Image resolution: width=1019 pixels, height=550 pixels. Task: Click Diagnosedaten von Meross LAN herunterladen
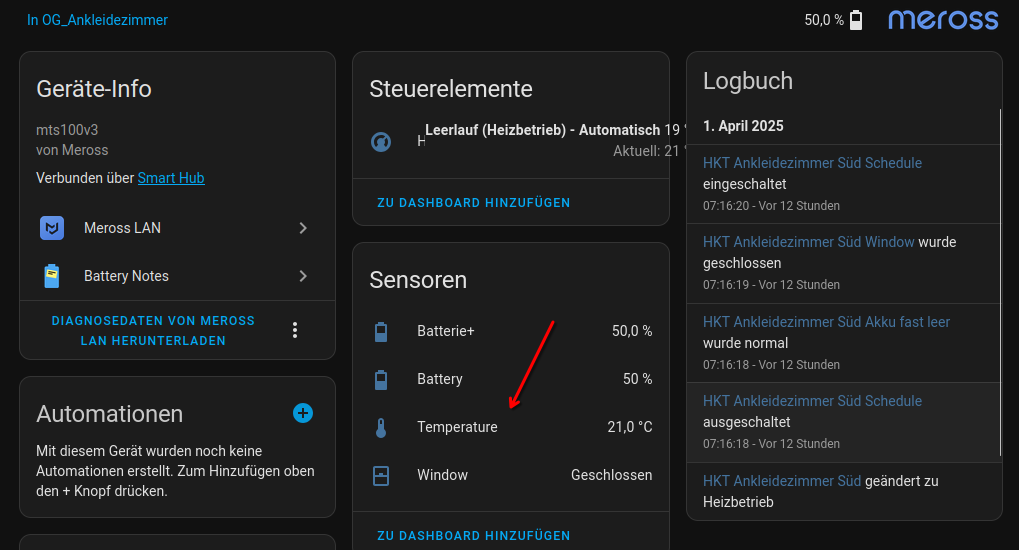(x=153, y=331)
